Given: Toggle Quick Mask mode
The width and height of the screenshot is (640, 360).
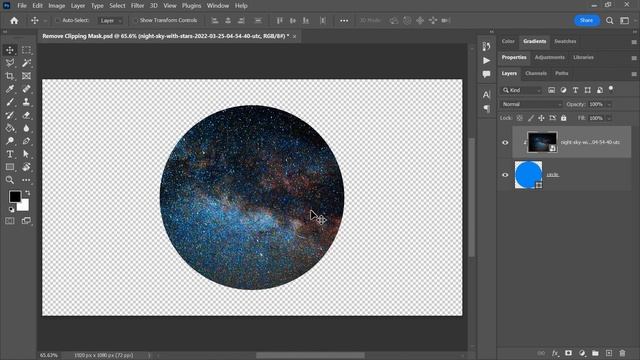Looking at the screenshot, I should pos(10,221).
